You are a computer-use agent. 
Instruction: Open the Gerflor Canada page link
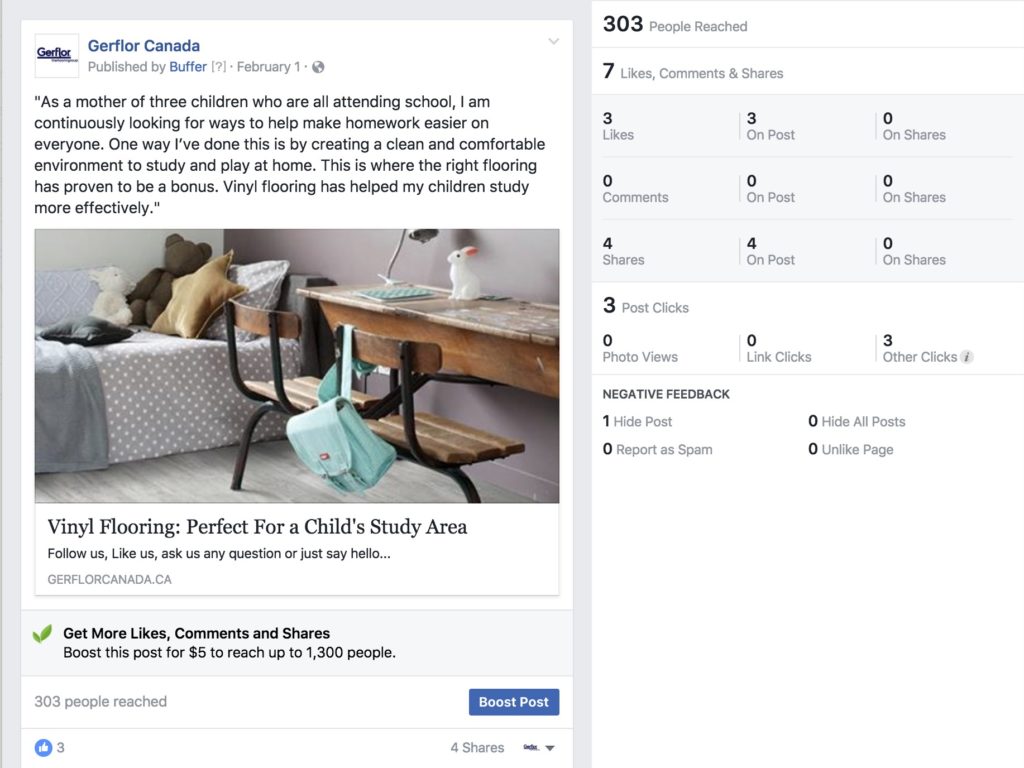coord(144,46)
